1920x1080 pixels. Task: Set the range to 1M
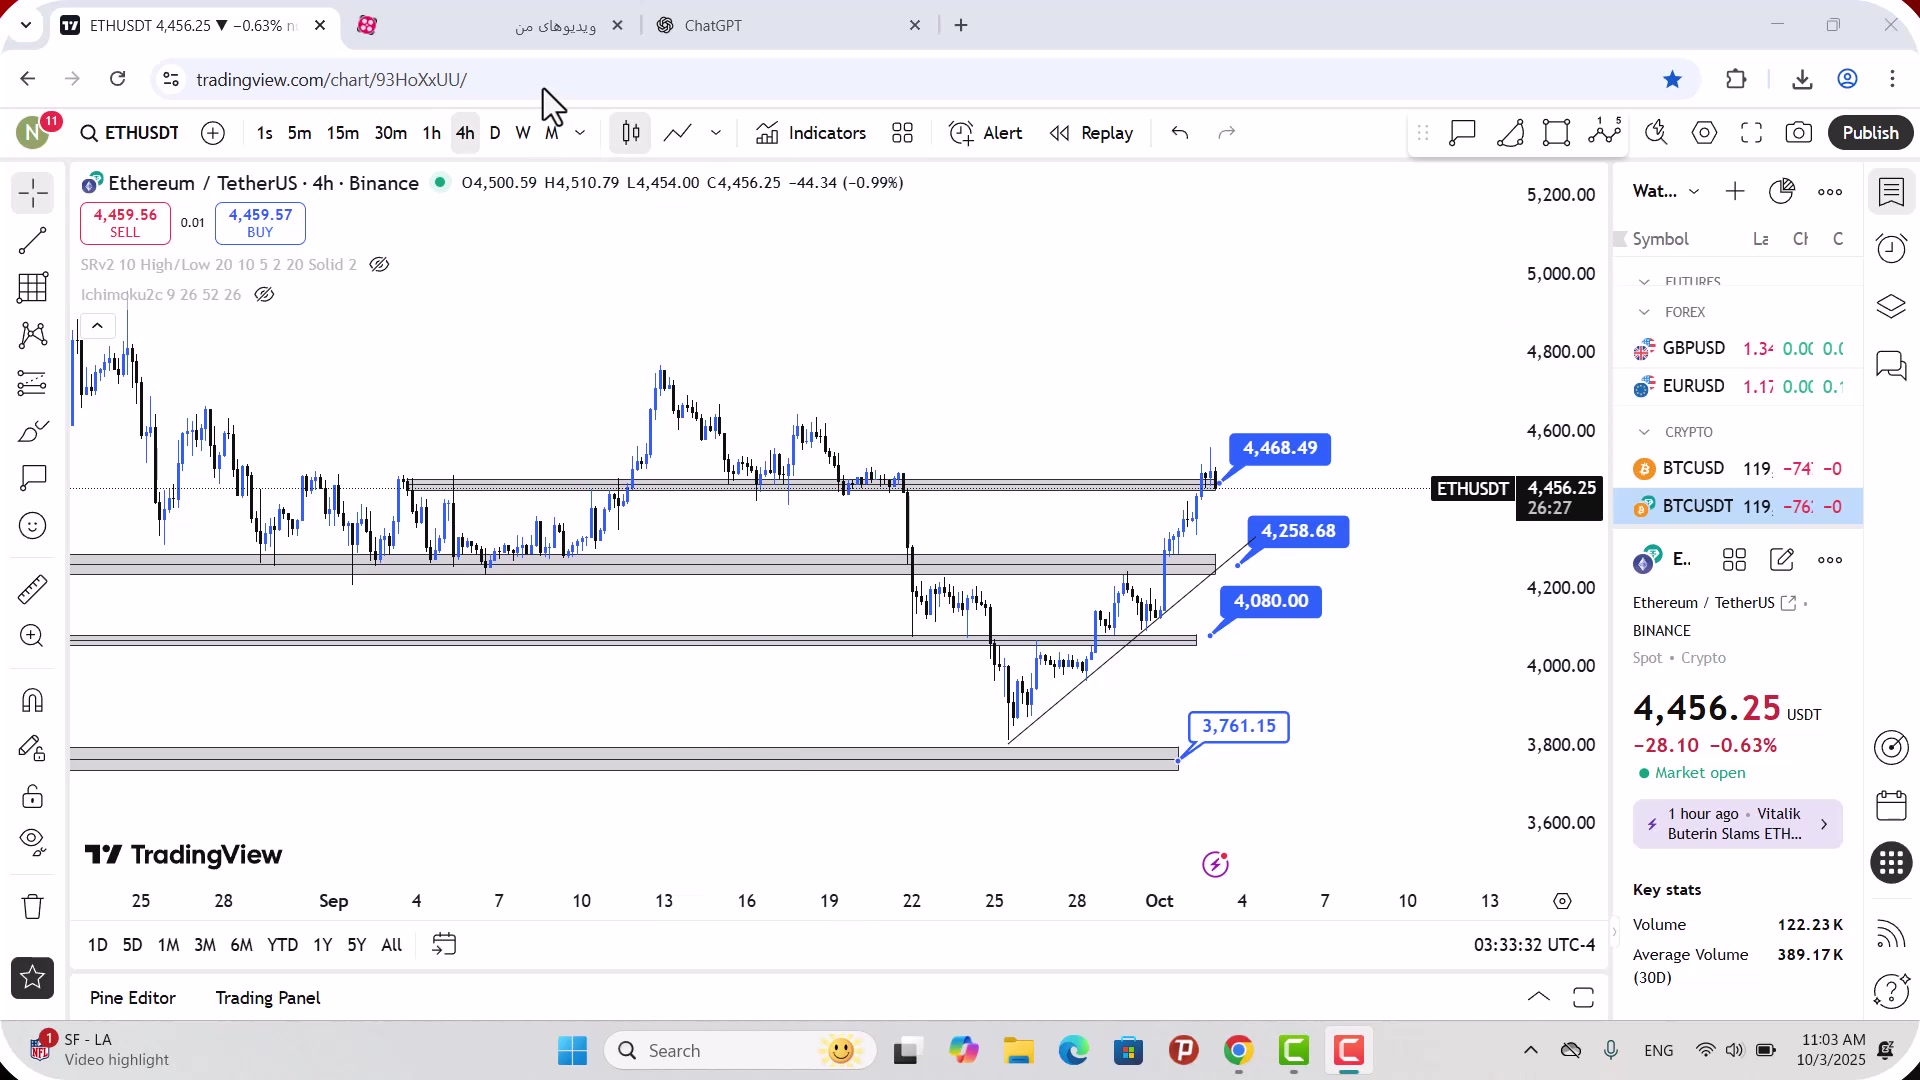click(168, 945)
